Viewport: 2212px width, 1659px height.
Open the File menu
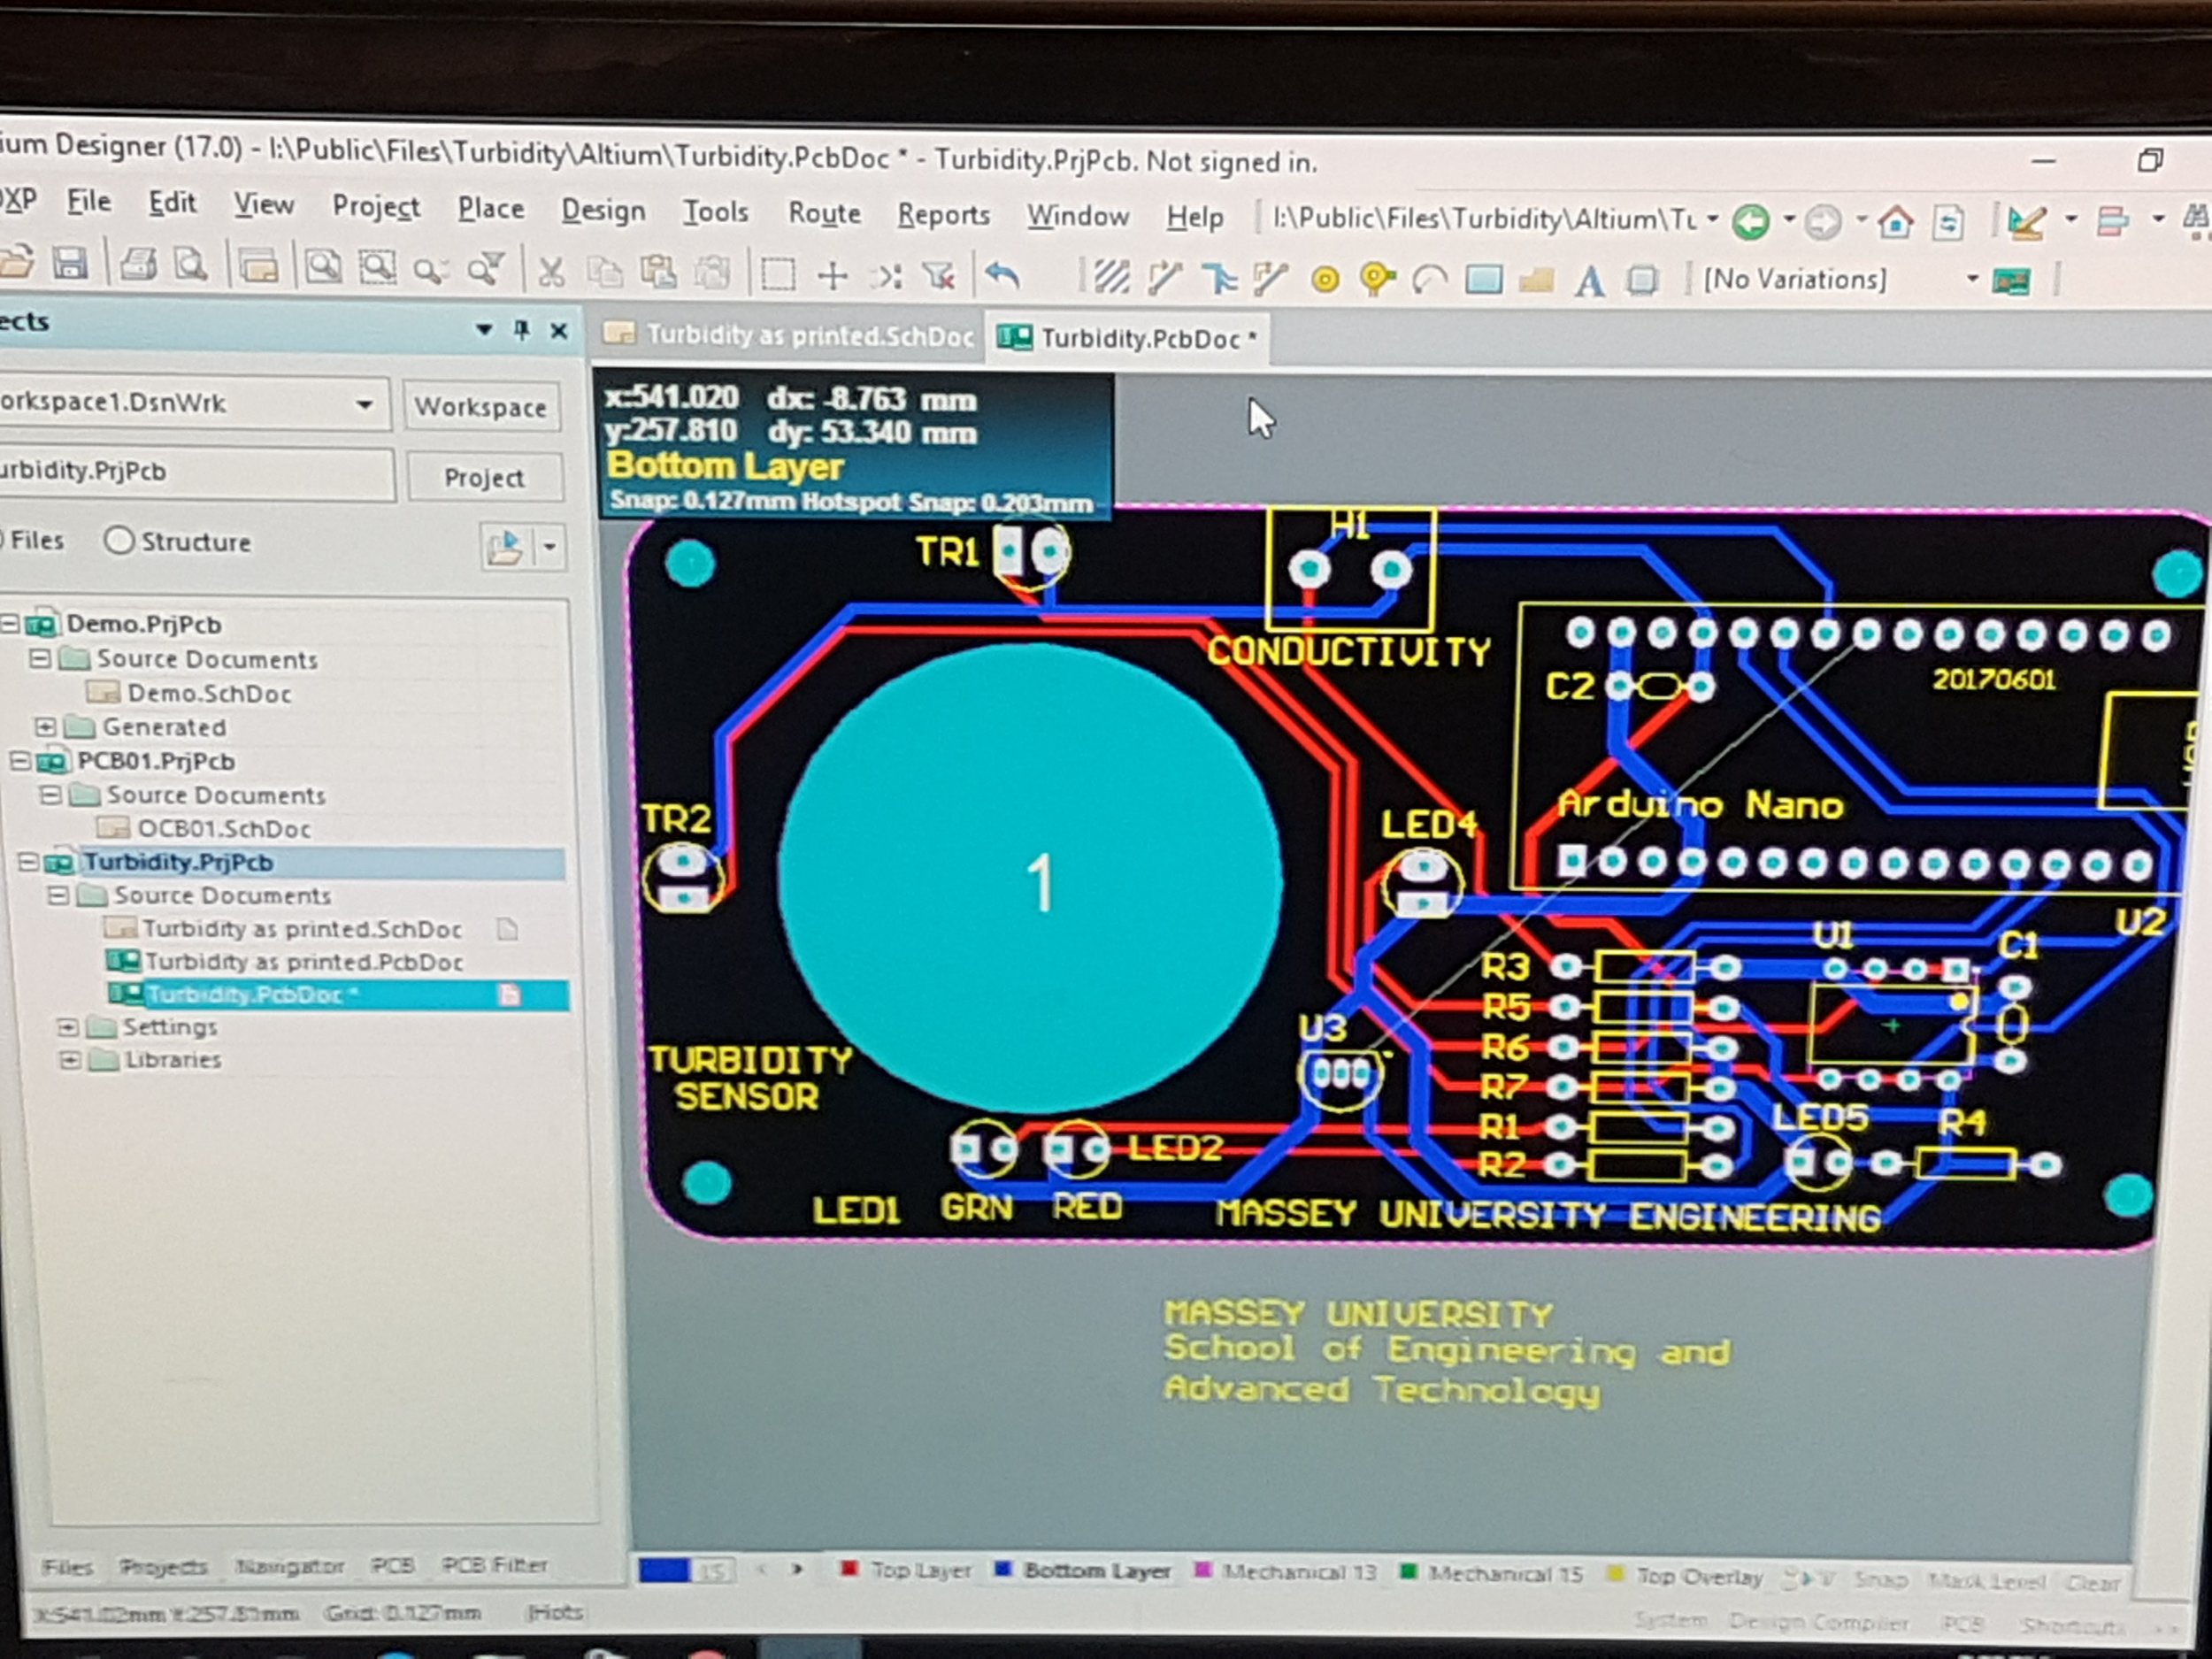coord(88,203)
